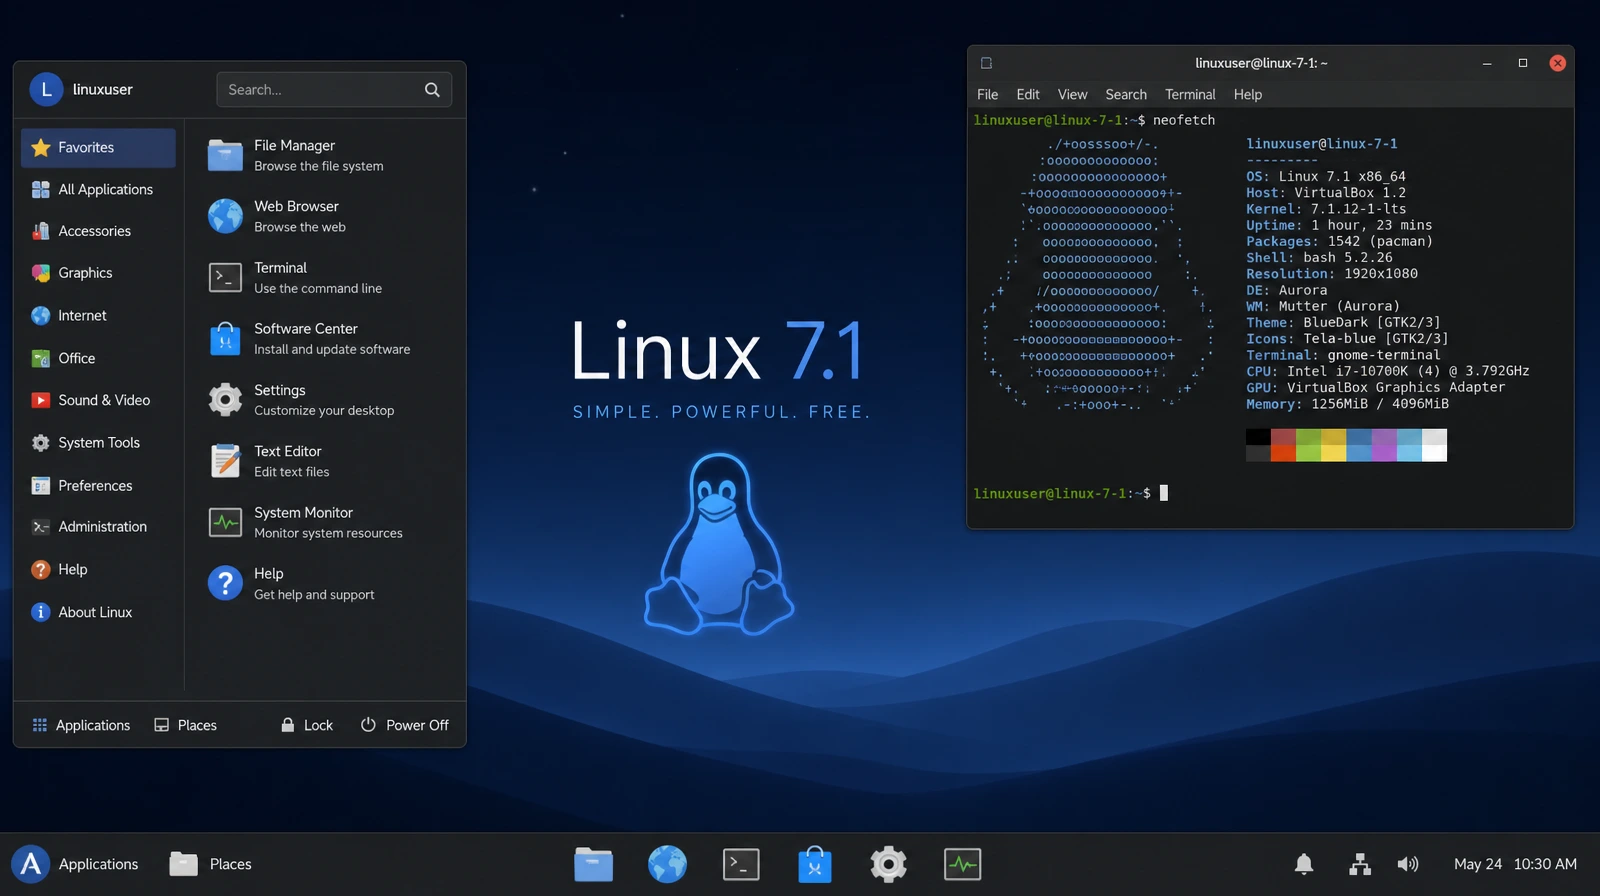Open Terminal icon in Favorites list
The height and width of the screenshot is (896, 1600).
(225, 277)
